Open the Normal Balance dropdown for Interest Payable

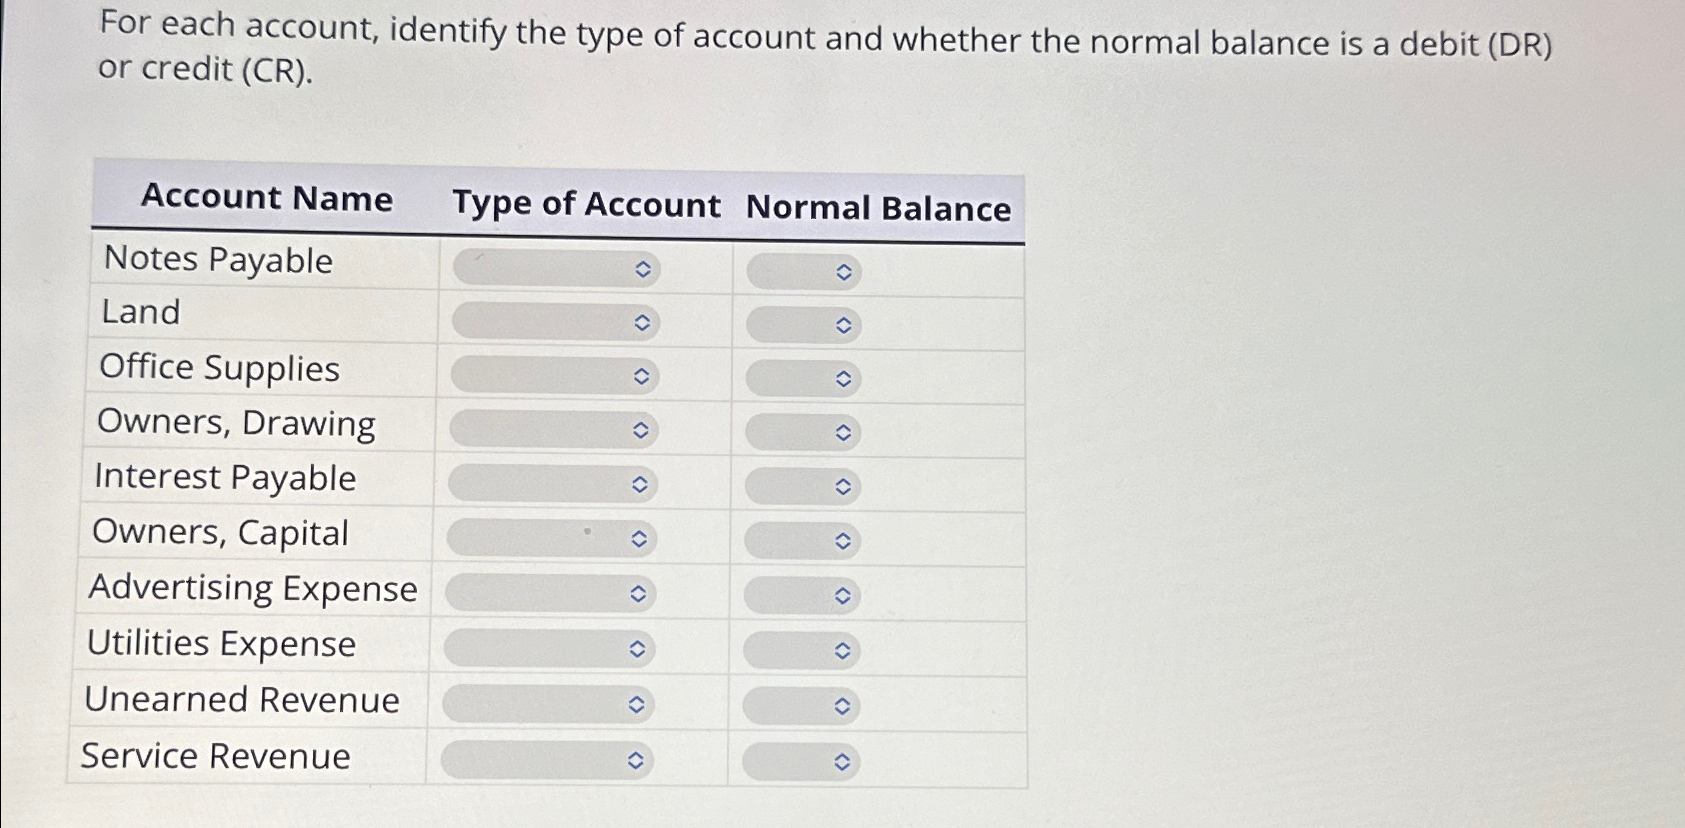pyautogui.click(x=800, y=487)
